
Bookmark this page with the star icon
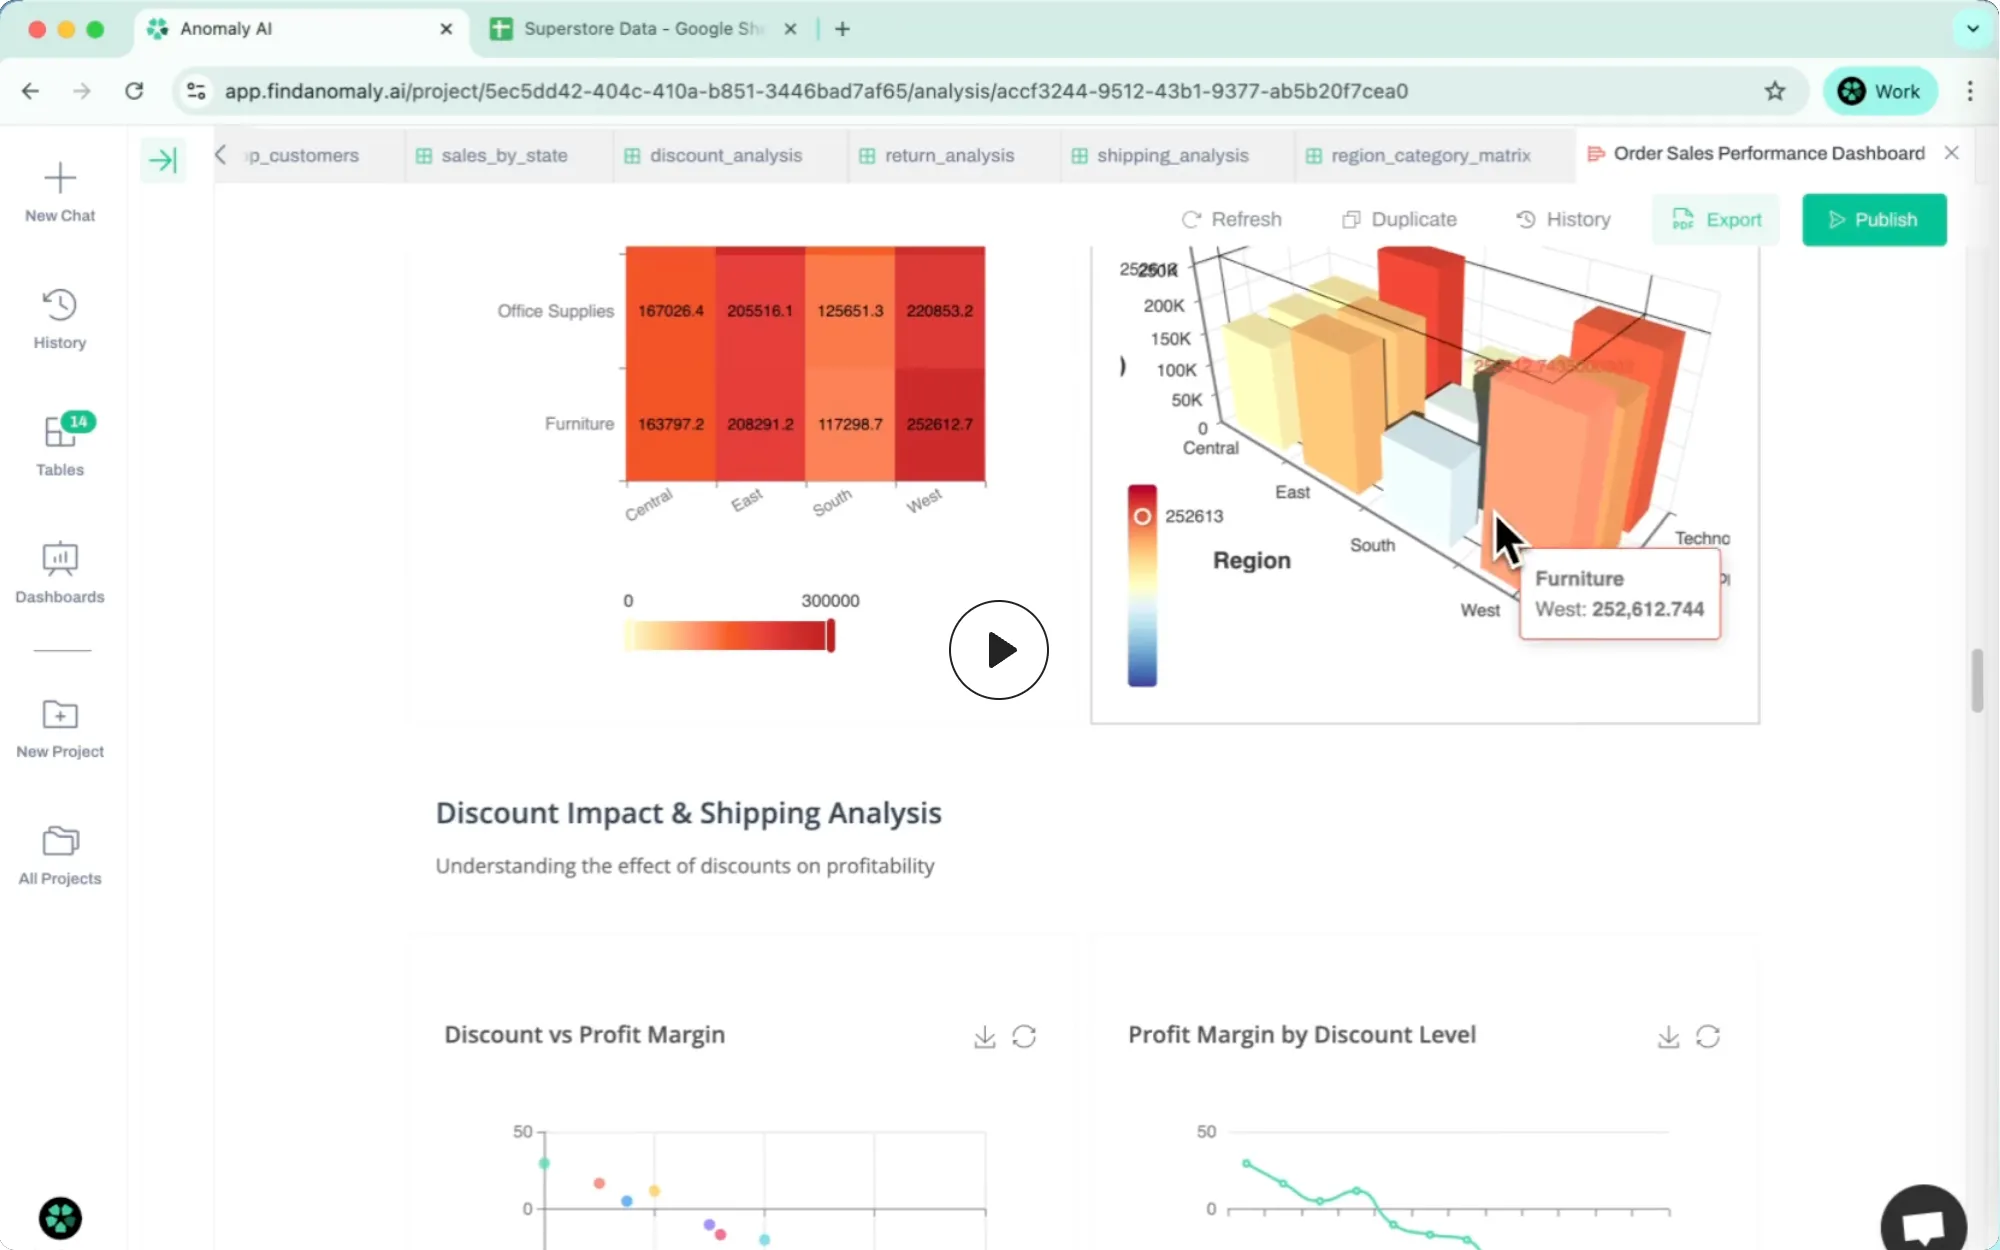coord(1776,91)
